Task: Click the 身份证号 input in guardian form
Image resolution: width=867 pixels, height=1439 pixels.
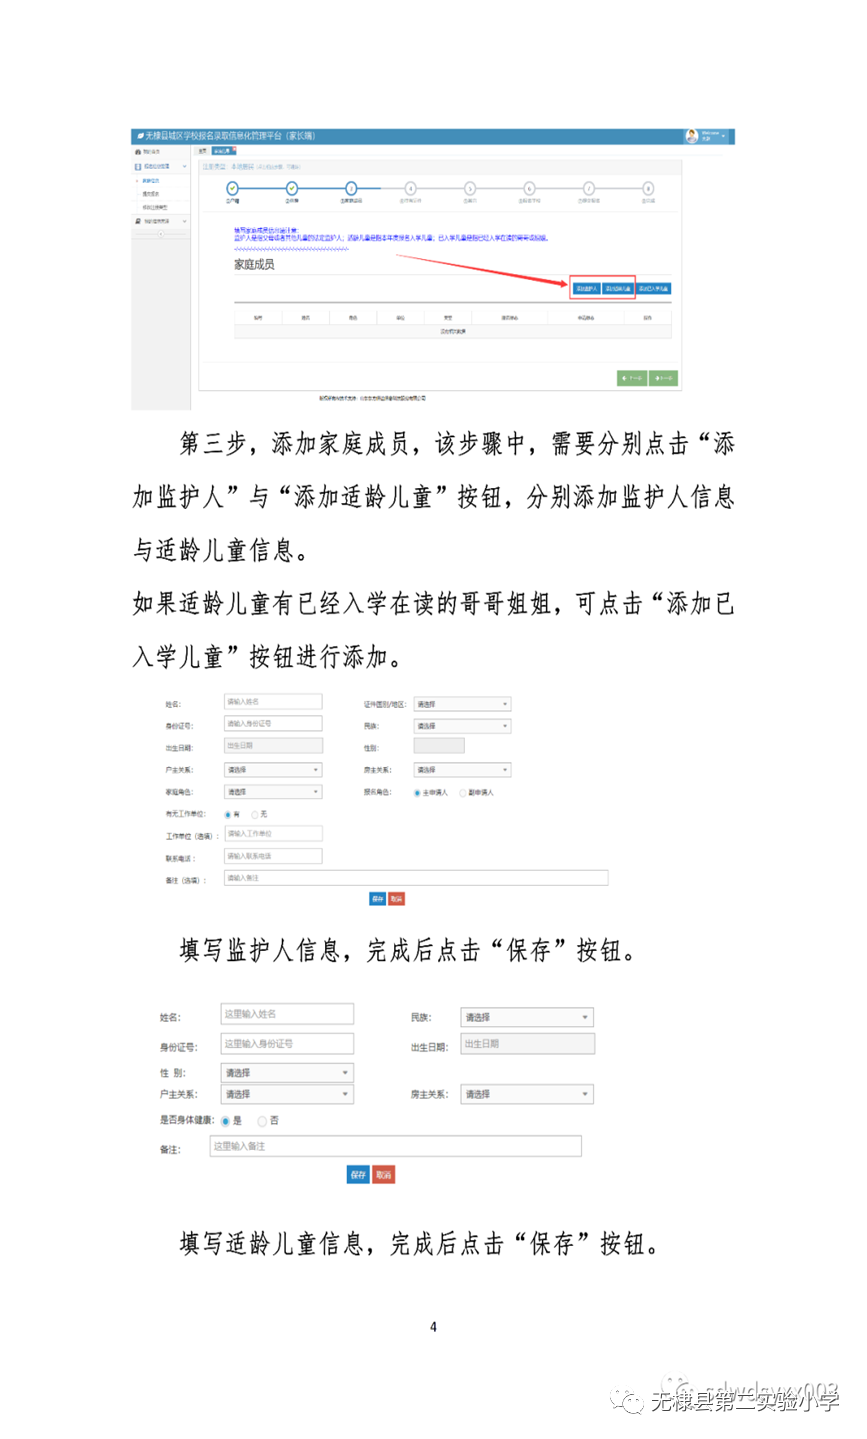Action: 273,724
